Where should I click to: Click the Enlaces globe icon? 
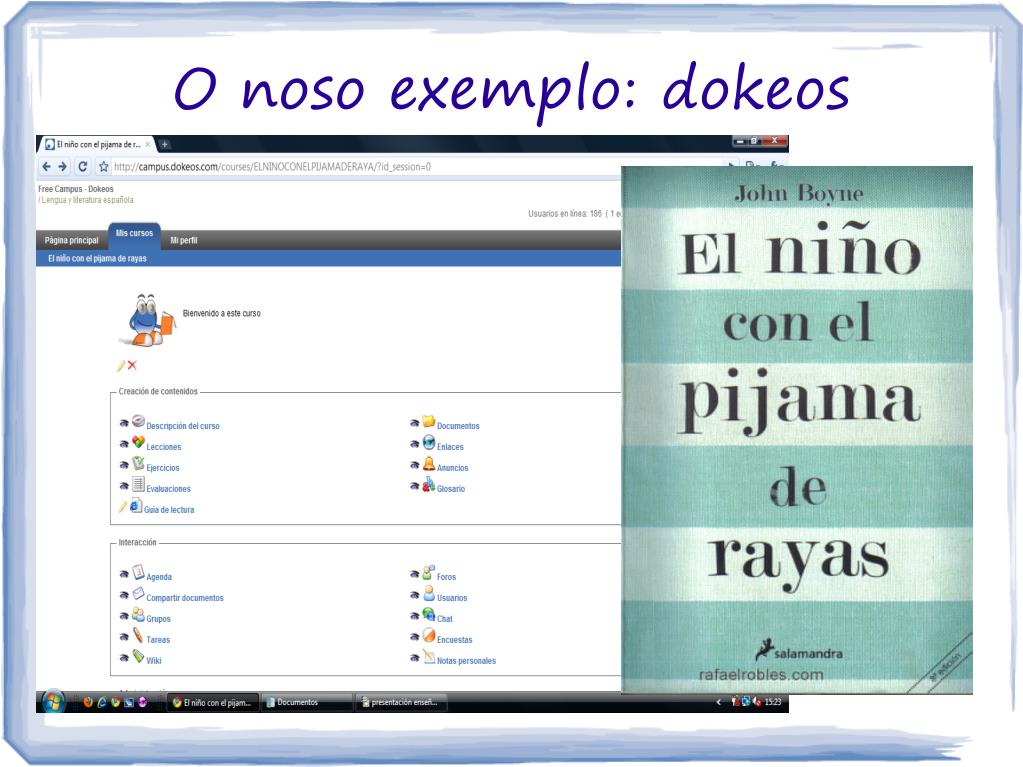(x=429, y=442)
